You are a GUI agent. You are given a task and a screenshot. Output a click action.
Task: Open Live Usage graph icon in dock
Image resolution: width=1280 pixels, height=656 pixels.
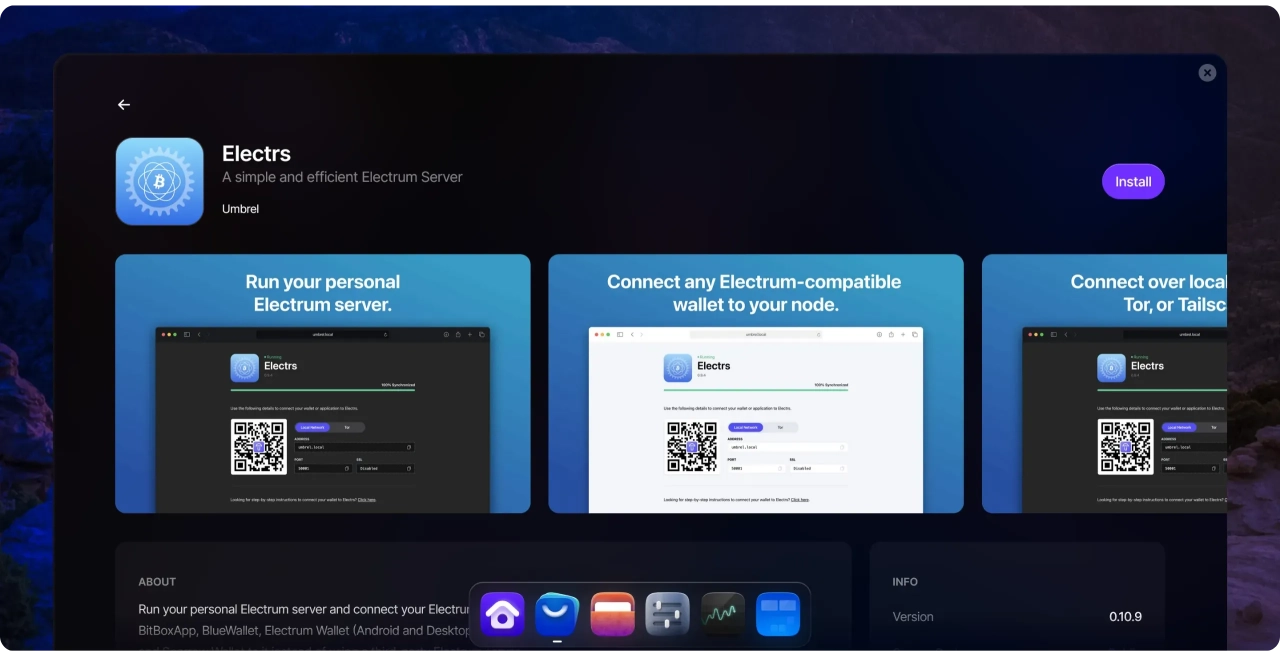722,615
